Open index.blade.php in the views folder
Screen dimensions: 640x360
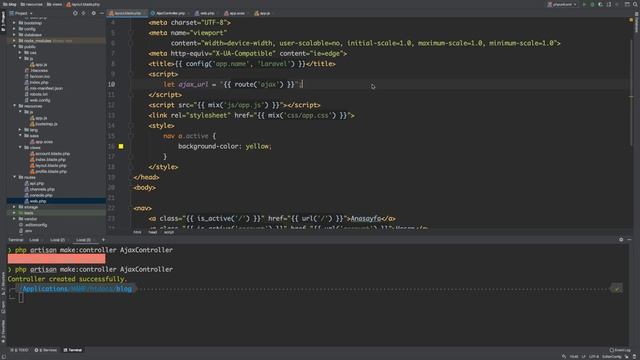pos(47,160)
